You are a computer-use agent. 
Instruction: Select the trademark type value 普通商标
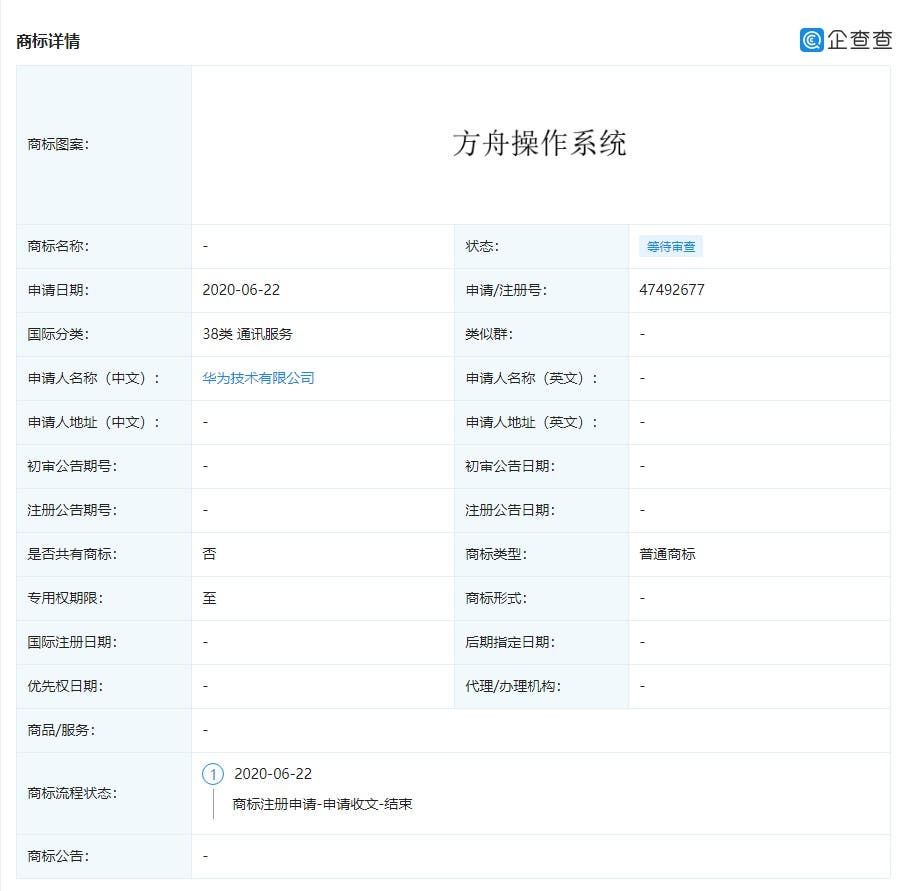(x=668, y=554)
